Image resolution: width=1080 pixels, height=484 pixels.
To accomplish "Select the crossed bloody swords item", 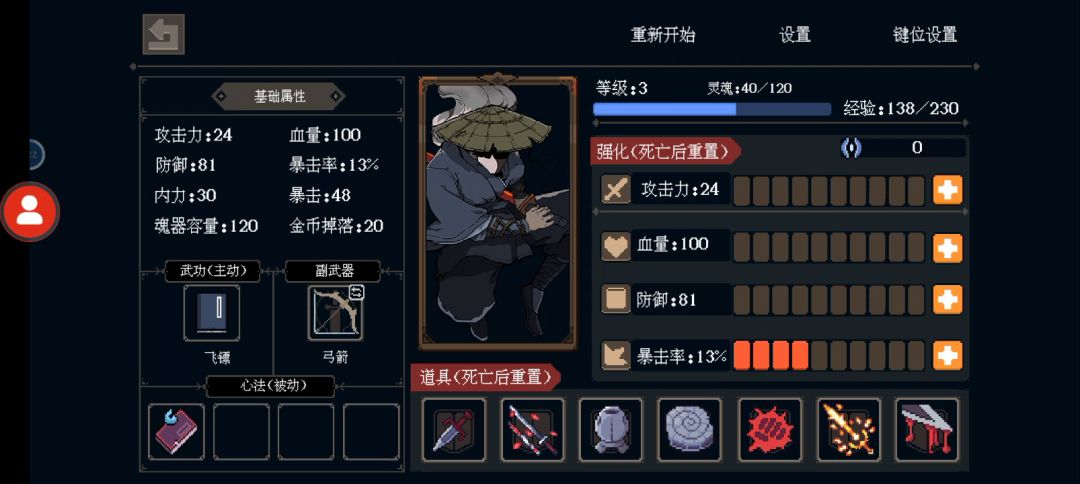I will (532, 430).
